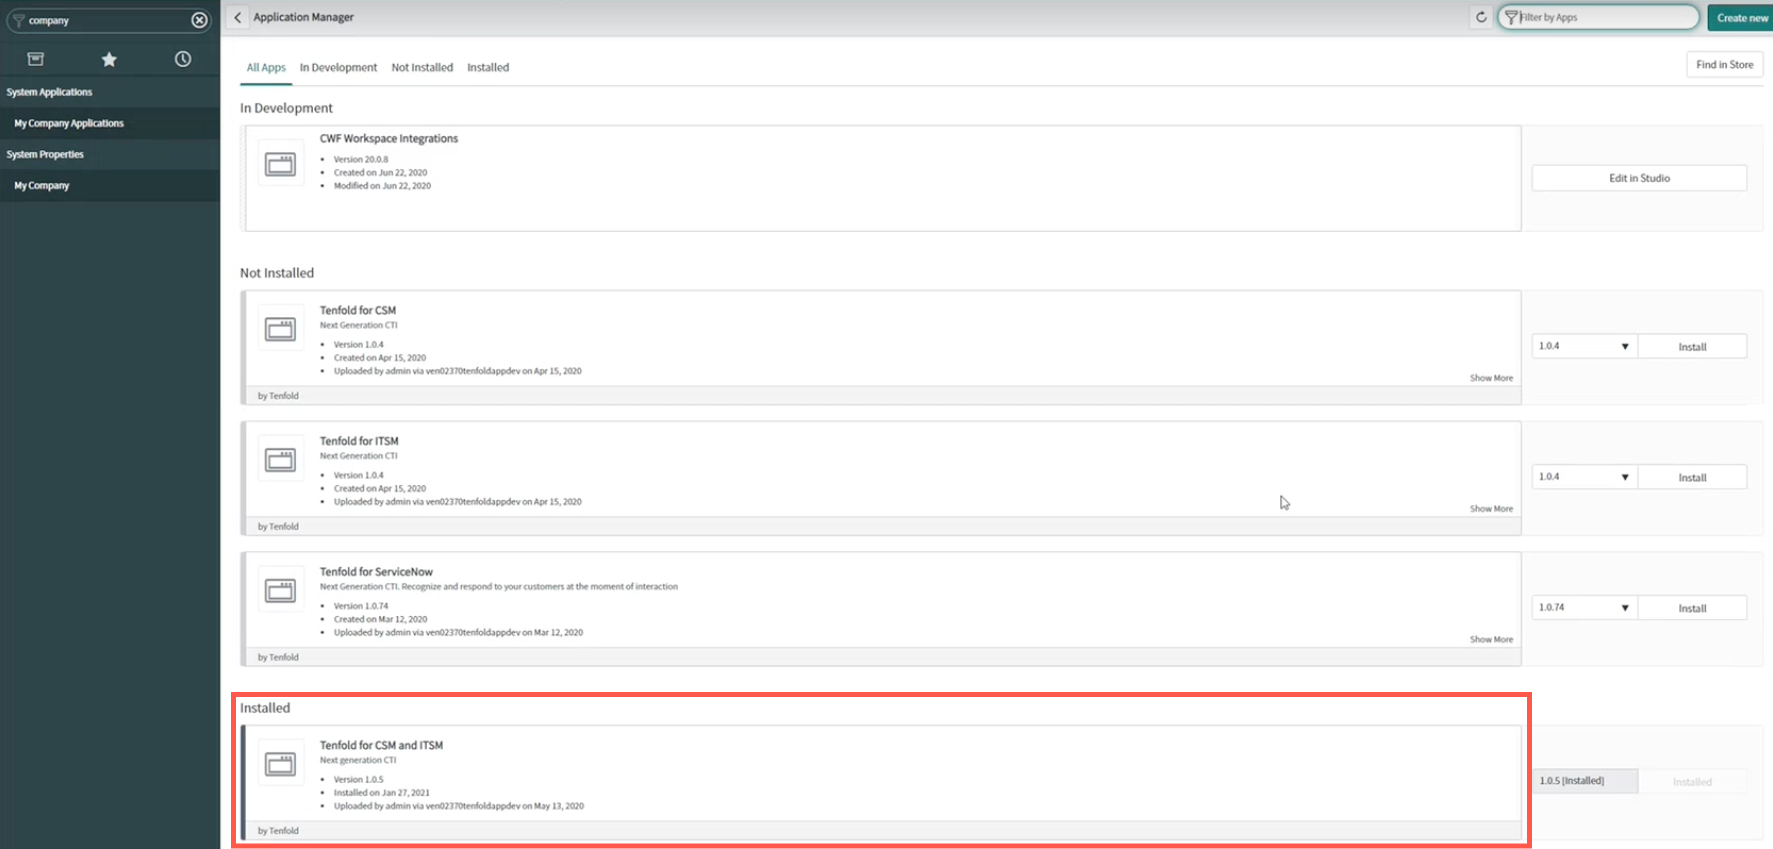This screenshot has height=849, width=1773.
Task: Switch to the In Development tab
Action: 338,68
